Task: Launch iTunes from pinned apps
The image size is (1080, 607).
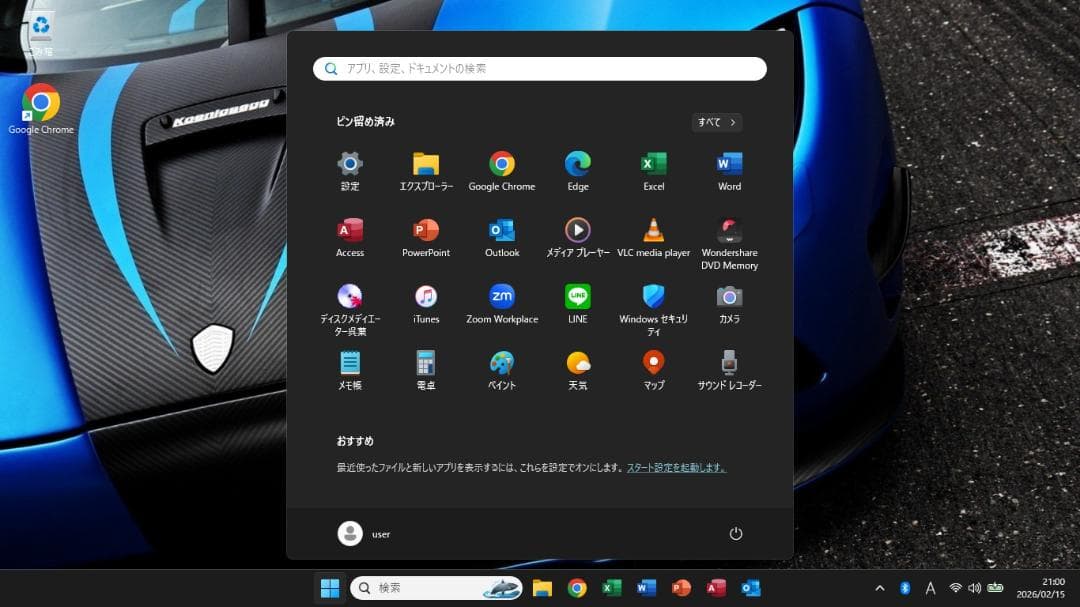Action: click(426, 304)
